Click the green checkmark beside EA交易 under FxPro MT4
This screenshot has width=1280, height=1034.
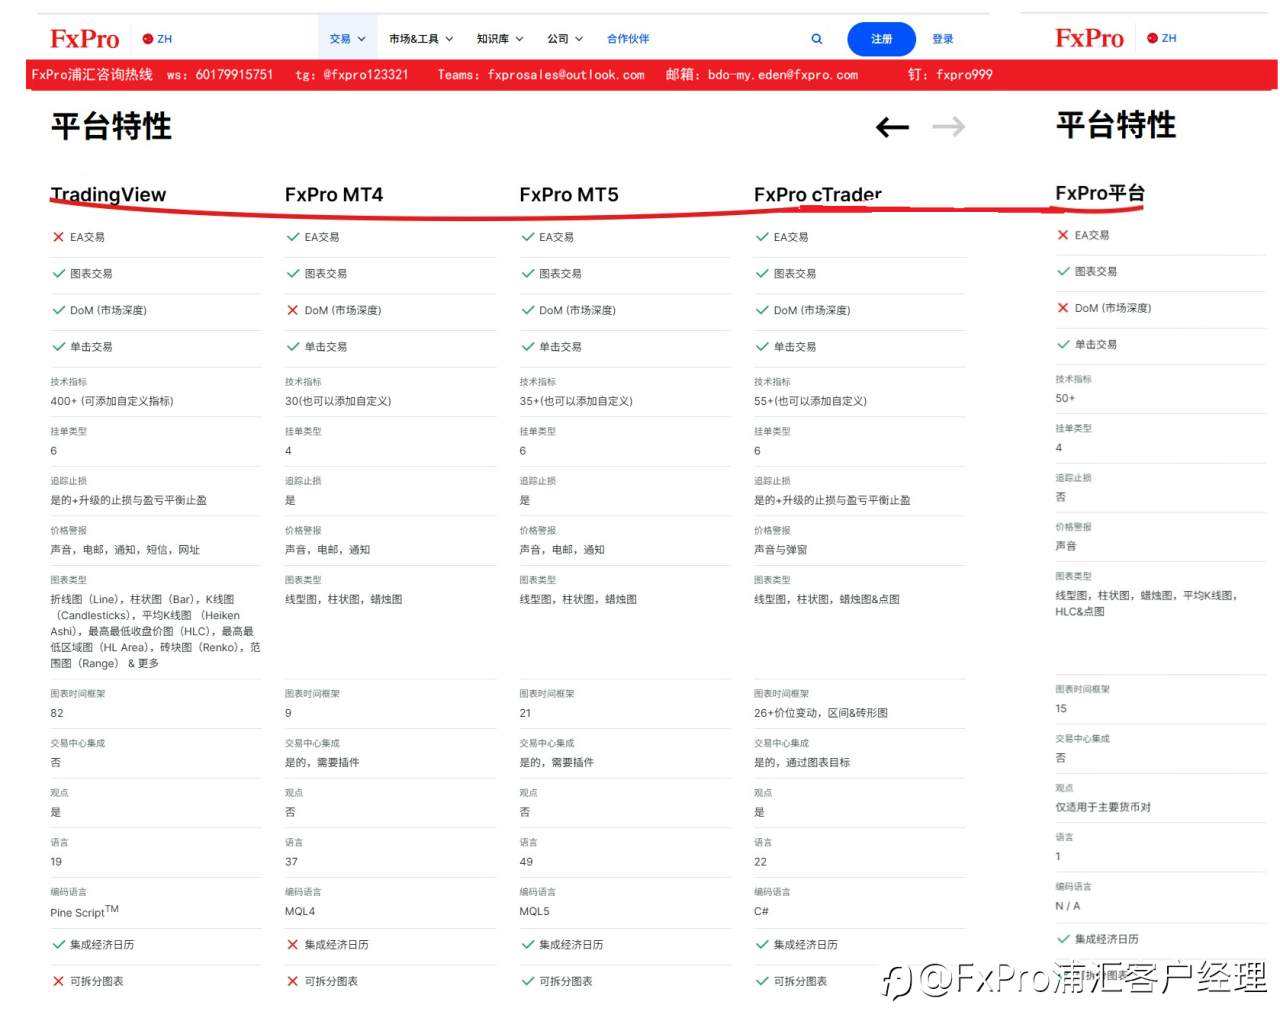pos(292,237)
